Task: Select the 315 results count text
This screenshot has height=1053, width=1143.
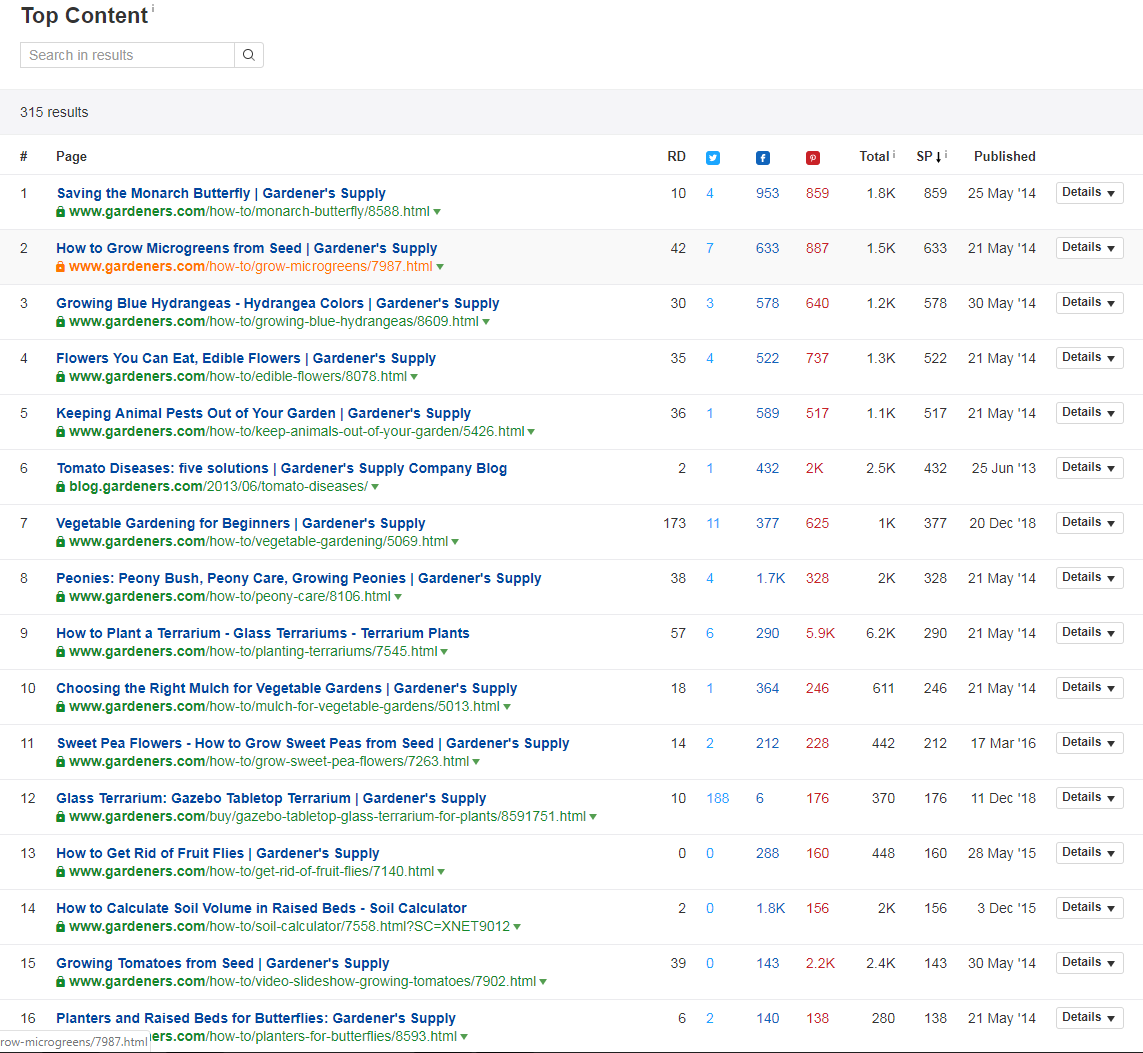Action: (x=54, y=112)
